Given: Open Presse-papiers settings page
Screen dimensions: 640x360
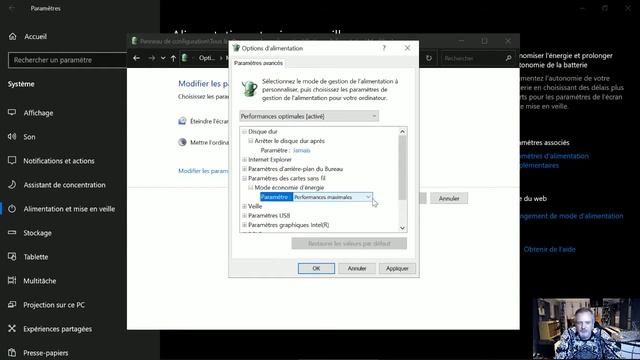Looking at the screenshot, I should (46, 353).
